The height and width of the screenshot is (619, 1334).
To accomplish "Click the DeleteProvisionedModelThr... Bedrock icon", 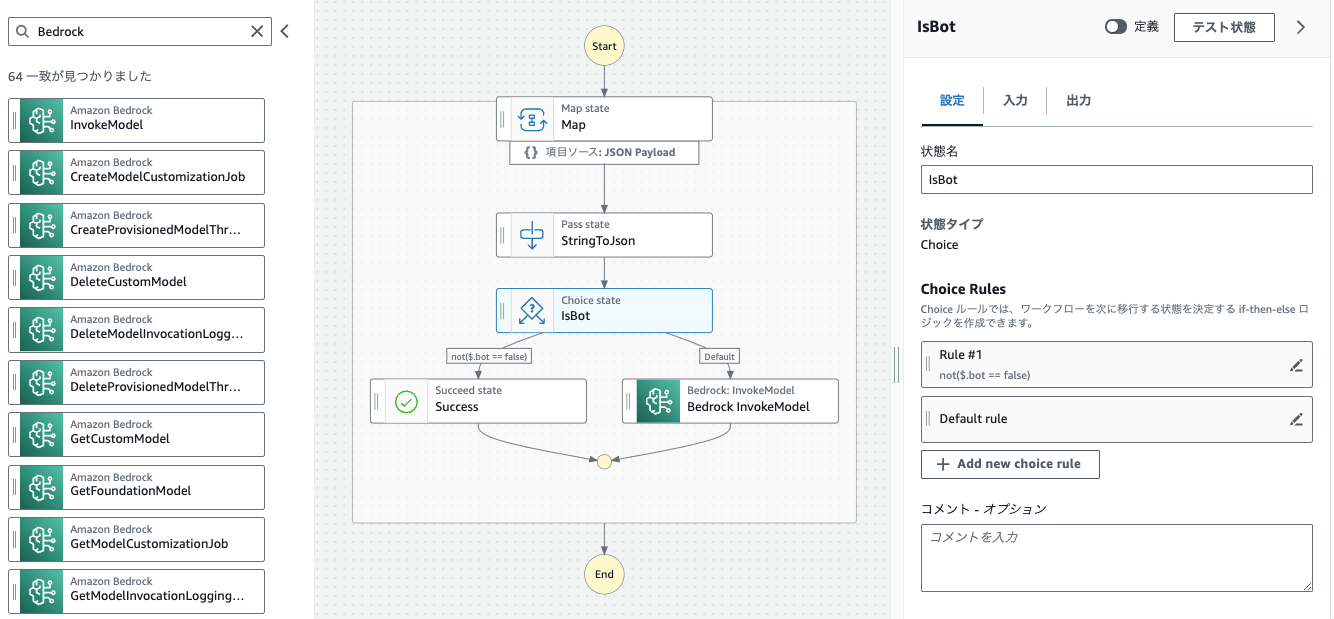I will click(x=41, y=382).
